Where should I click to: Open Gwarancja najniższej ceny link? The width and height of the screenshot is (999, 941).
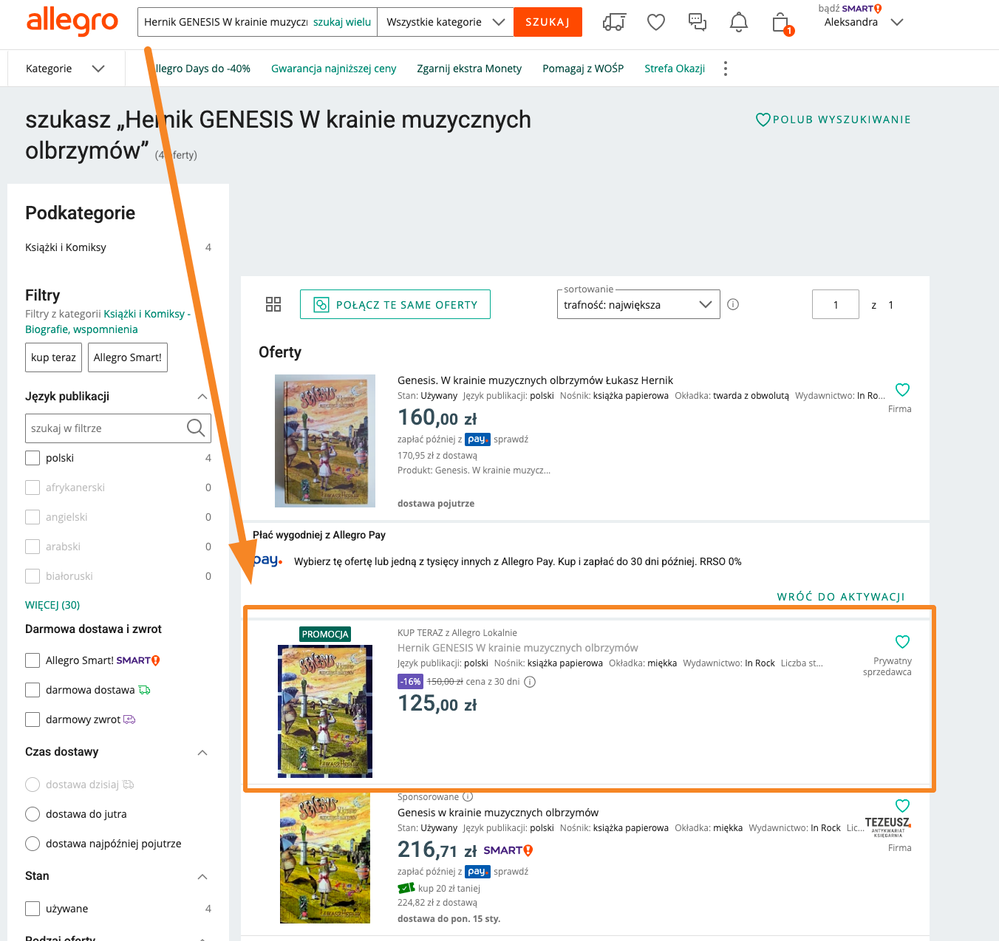tap(333, 69)
